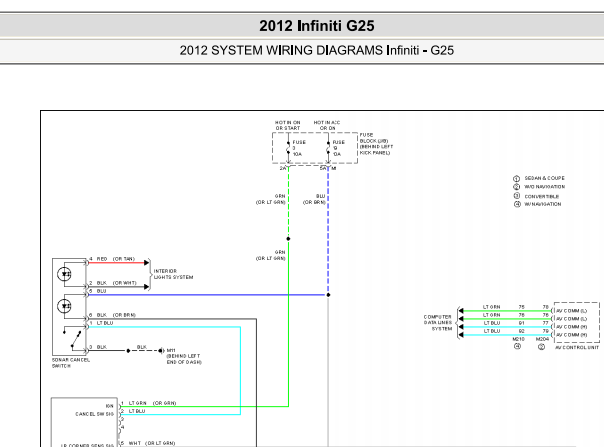Viewport: 604px width, 447px height.
Task: Click pin number 91 on the LT BLU line
Action: (x=521, y=323)
